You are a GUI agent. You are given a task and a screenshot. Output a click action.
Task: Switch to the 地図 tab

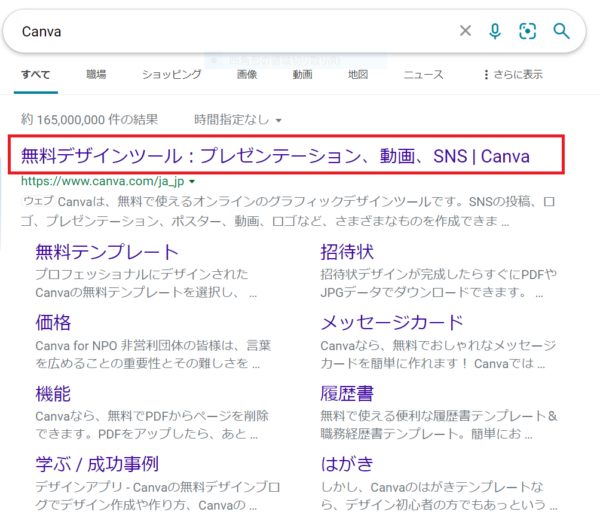coord(358,74)
